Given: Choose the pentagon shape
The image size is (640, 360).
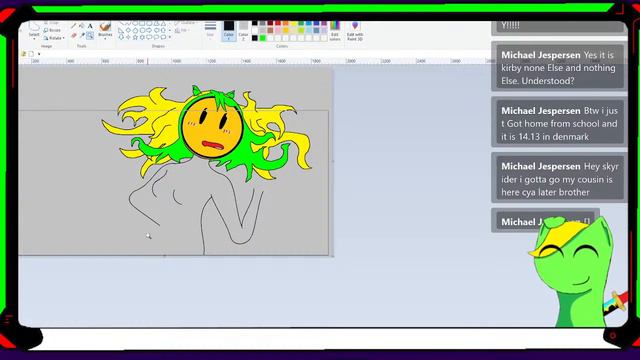Looking at the screenshot, I should (x=135, y=30).
